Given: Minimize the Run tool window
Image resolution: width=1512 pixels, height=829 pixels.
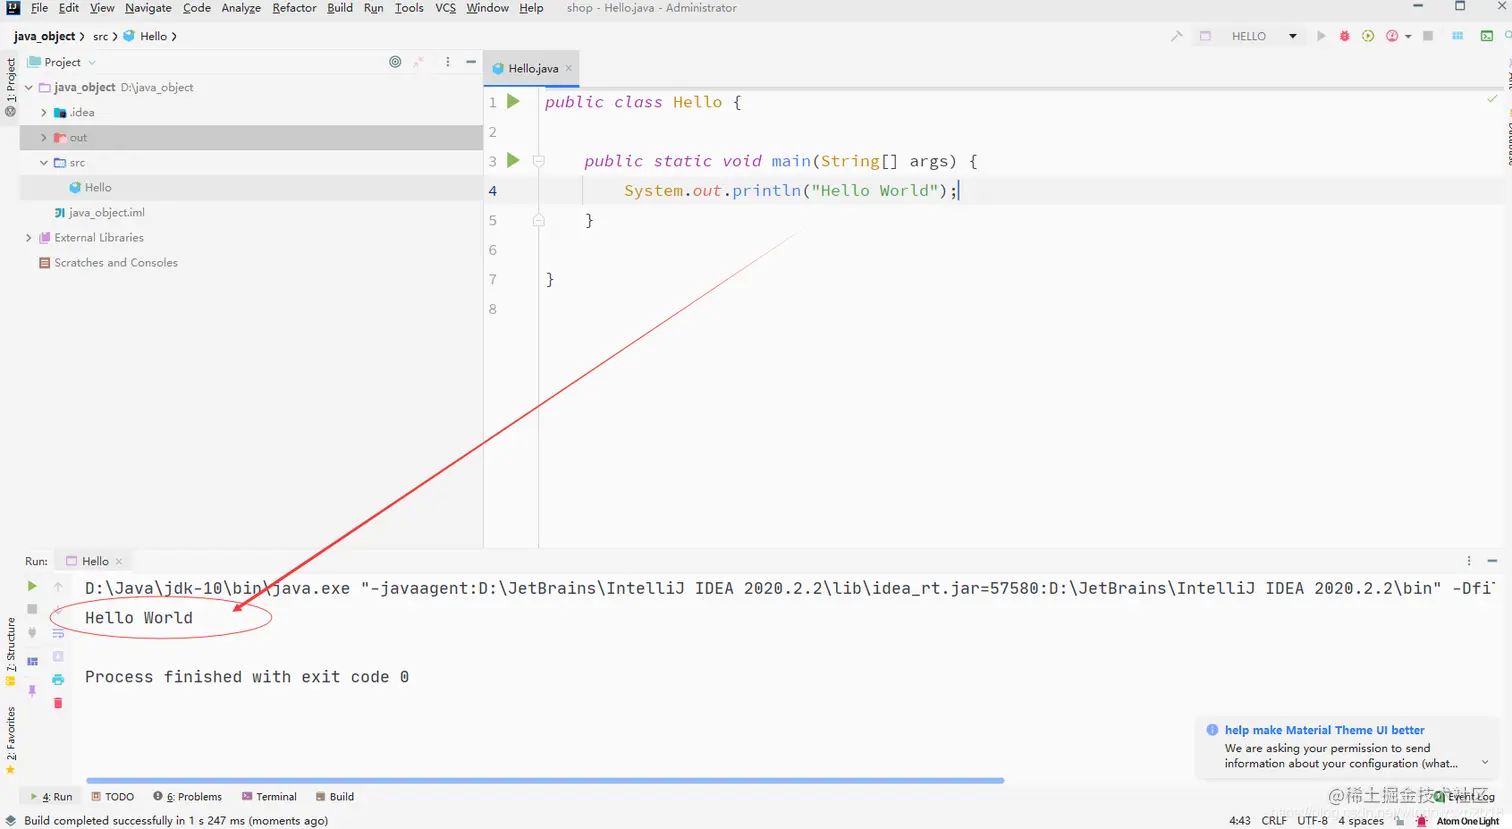Looking at the screenshot, I should tap(1492, 561).
